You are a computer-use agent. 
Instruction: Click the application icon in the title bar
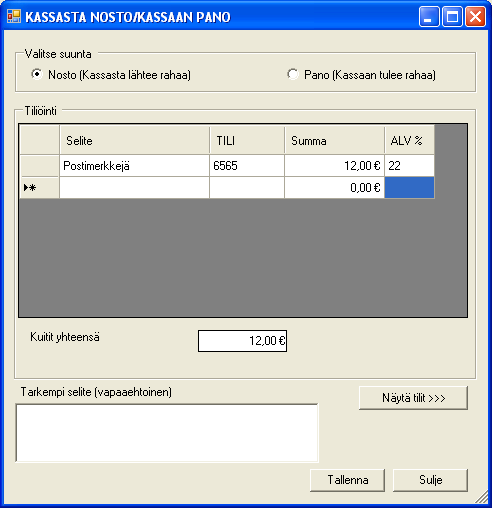pyautogui.click(x=14, y=16)
